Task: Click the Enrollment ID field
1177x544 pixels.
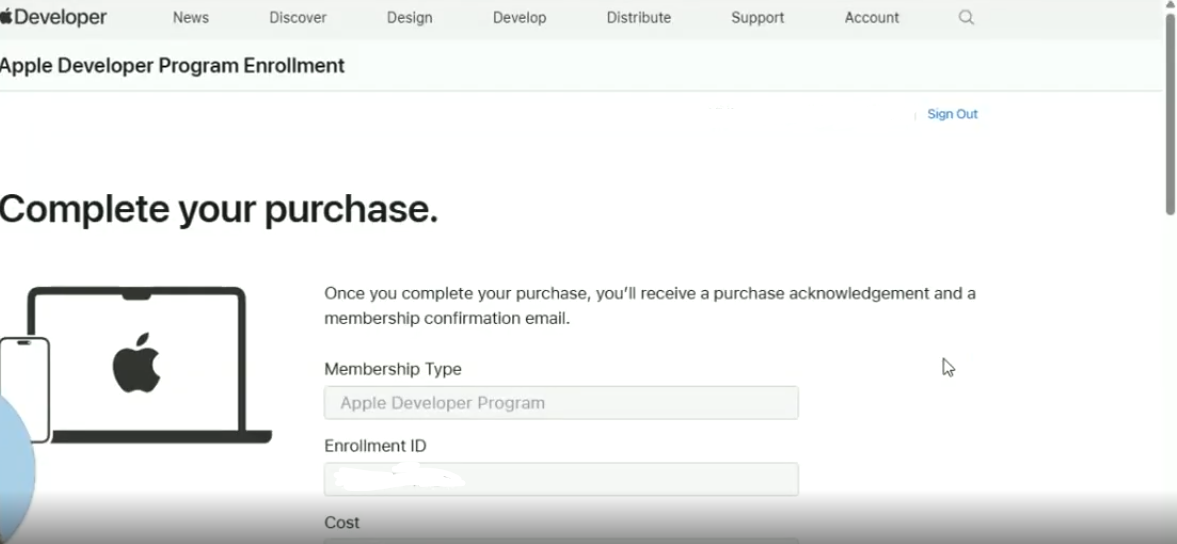Action: click(x=561, y=479)
